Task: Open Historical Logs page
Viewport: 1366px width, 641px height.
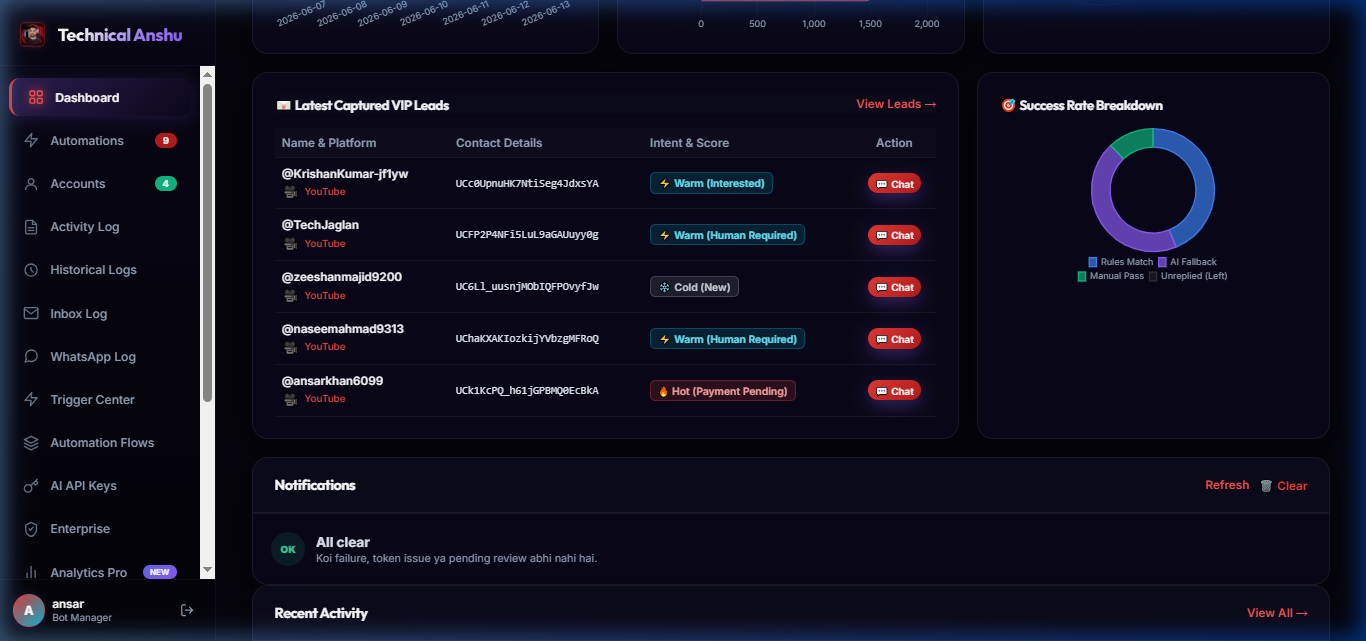Action: click(x=100, y=270)
